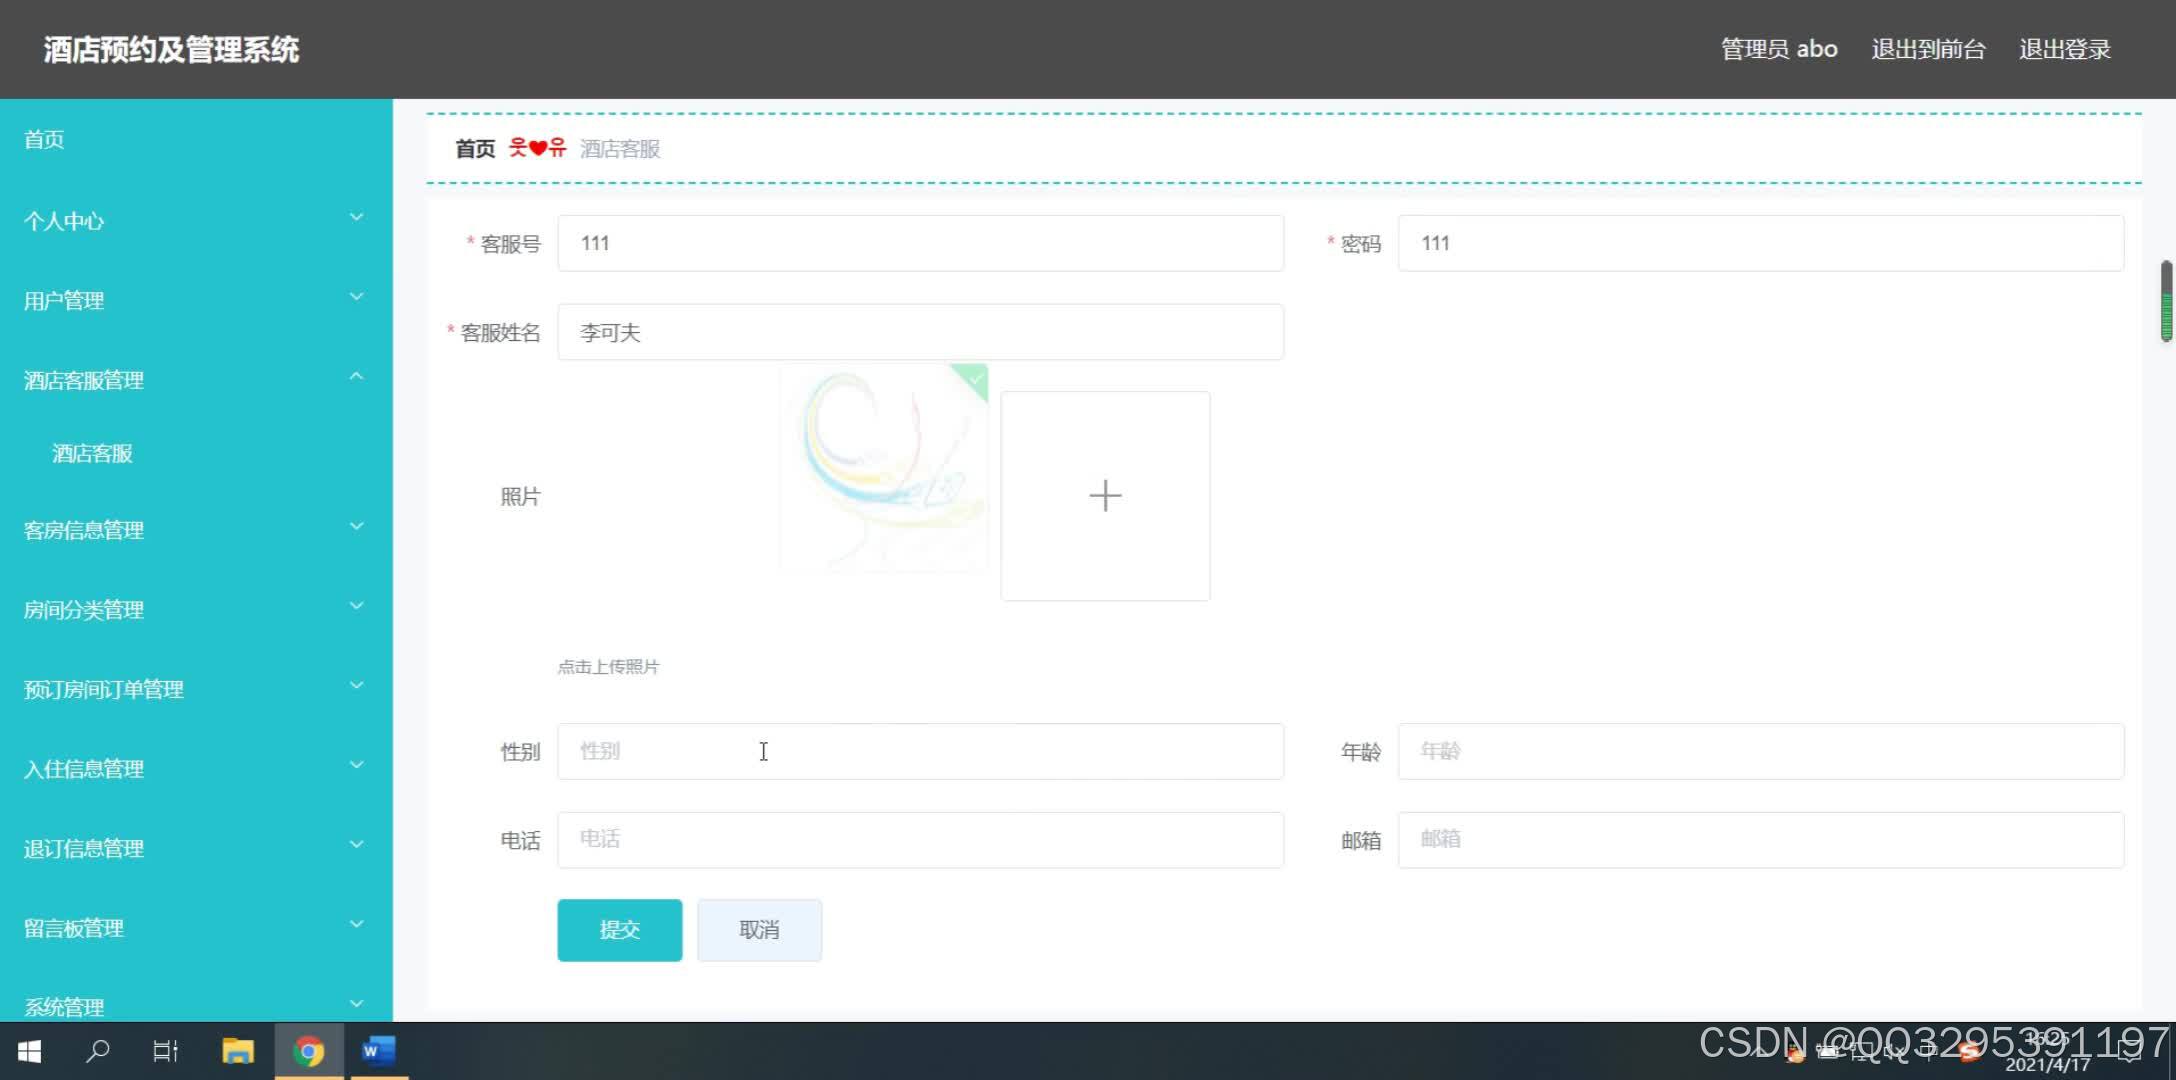
Task: Focus the 电话 input field
Action: click(x=920, y=840)
